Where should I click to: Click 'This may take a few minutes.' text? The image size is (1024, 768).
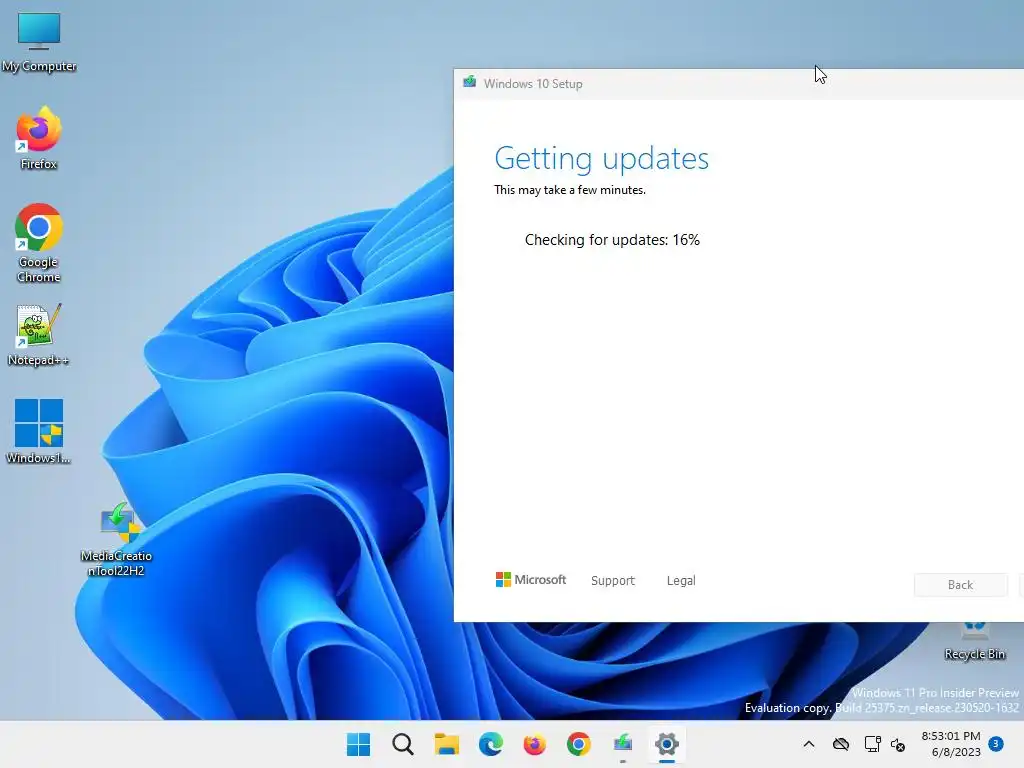(569, 190)
